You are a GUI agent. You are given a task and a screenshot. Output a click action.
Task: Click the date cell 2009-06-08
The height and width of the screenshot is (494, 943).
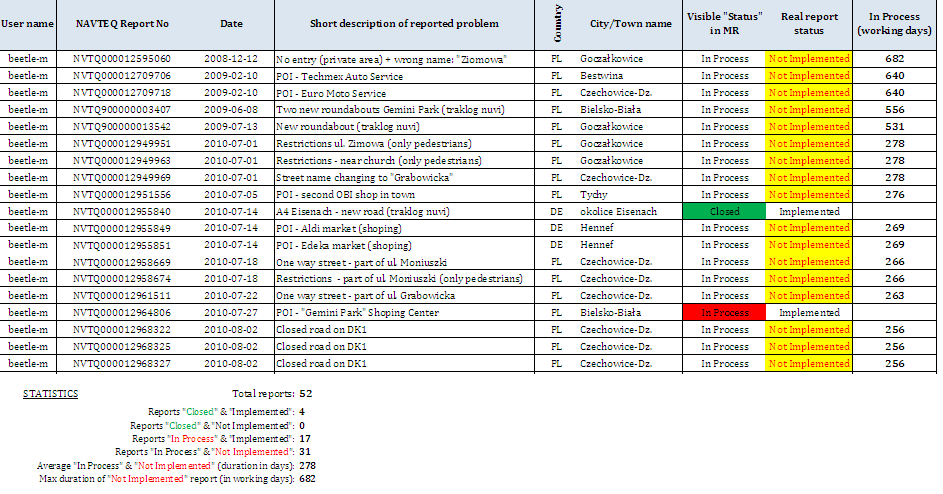(231, 110)
